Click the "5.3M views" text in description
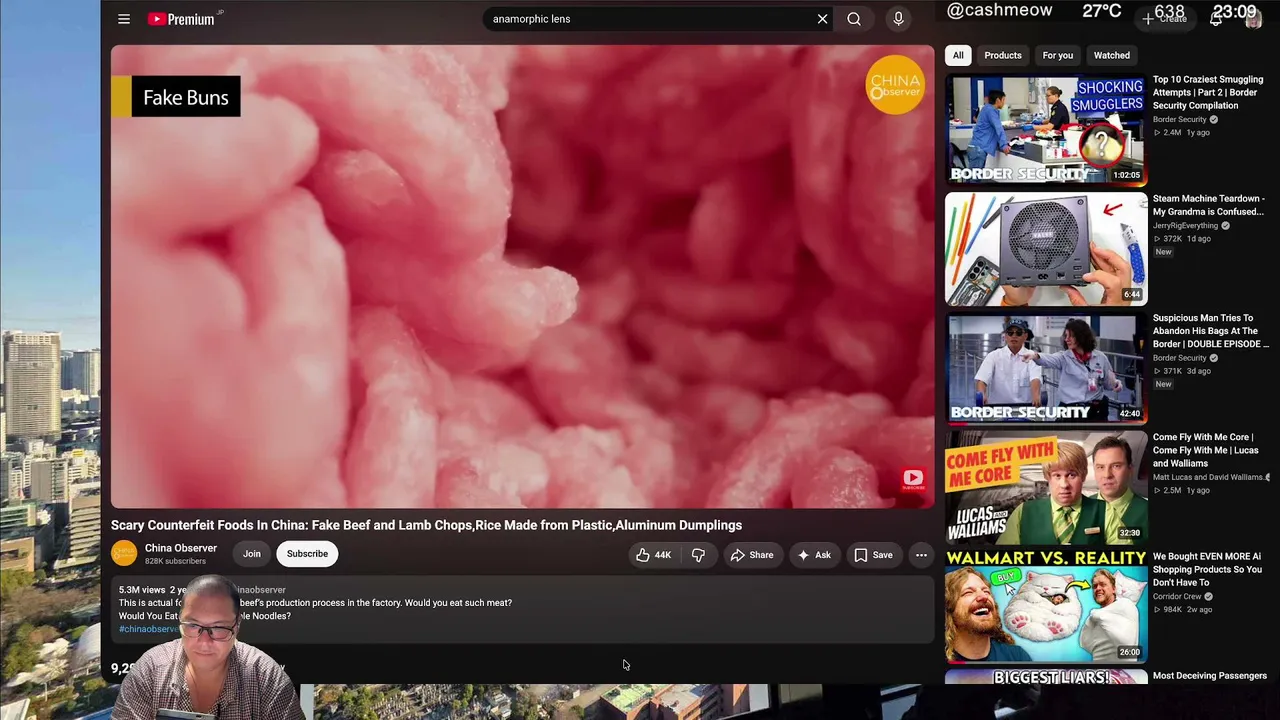 coord(142,590)
